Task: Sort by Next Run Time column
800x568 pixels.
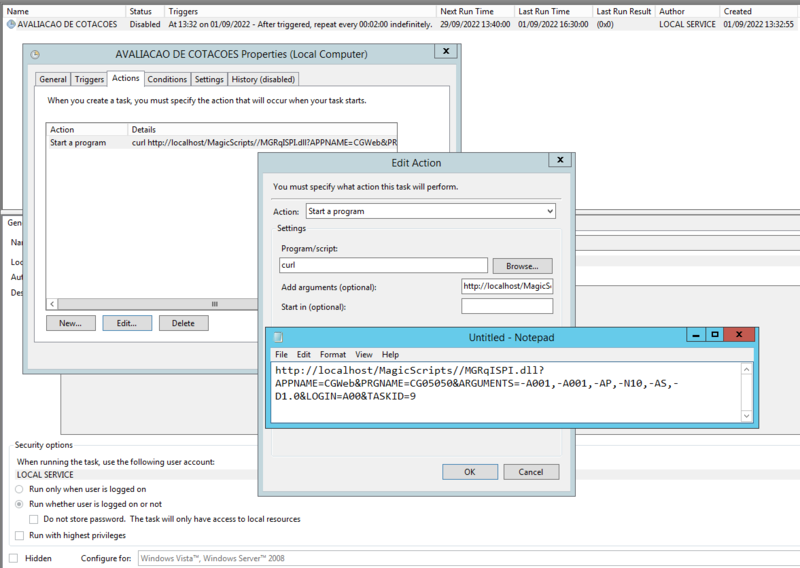Action: pos(475,11)
